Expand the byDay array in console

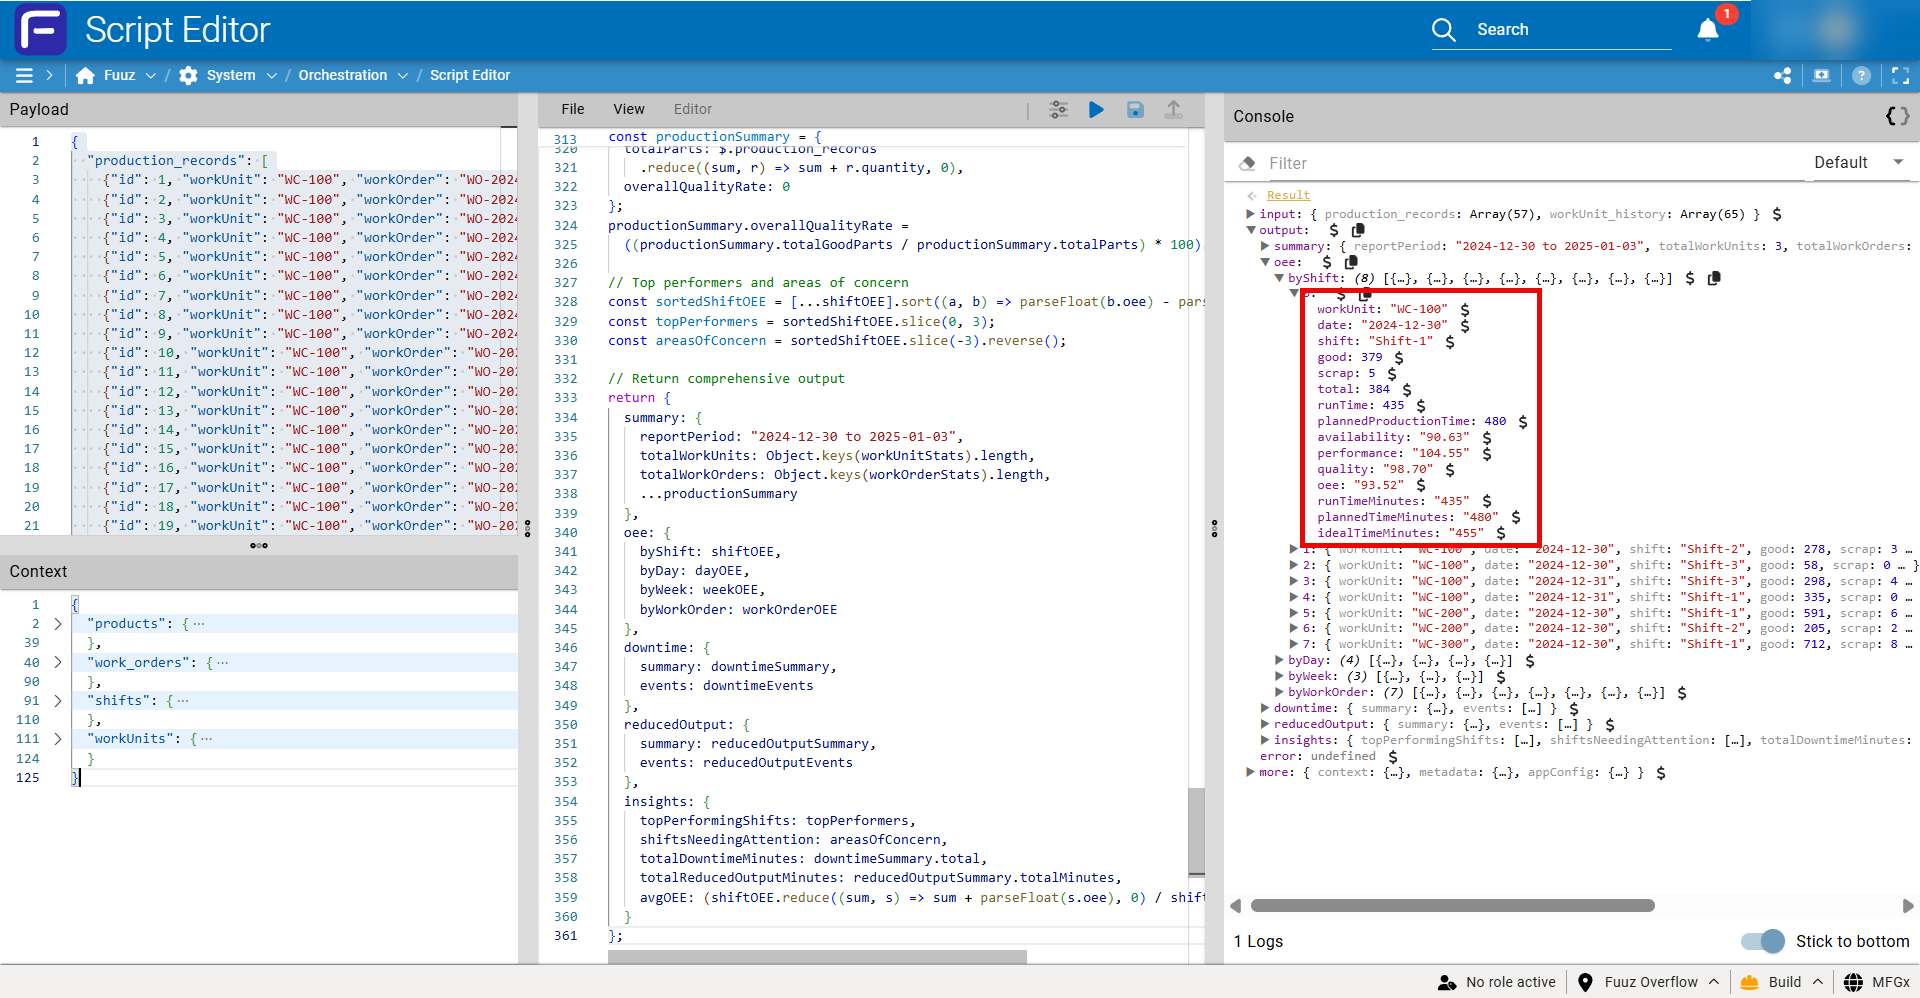coord(1279,660)
